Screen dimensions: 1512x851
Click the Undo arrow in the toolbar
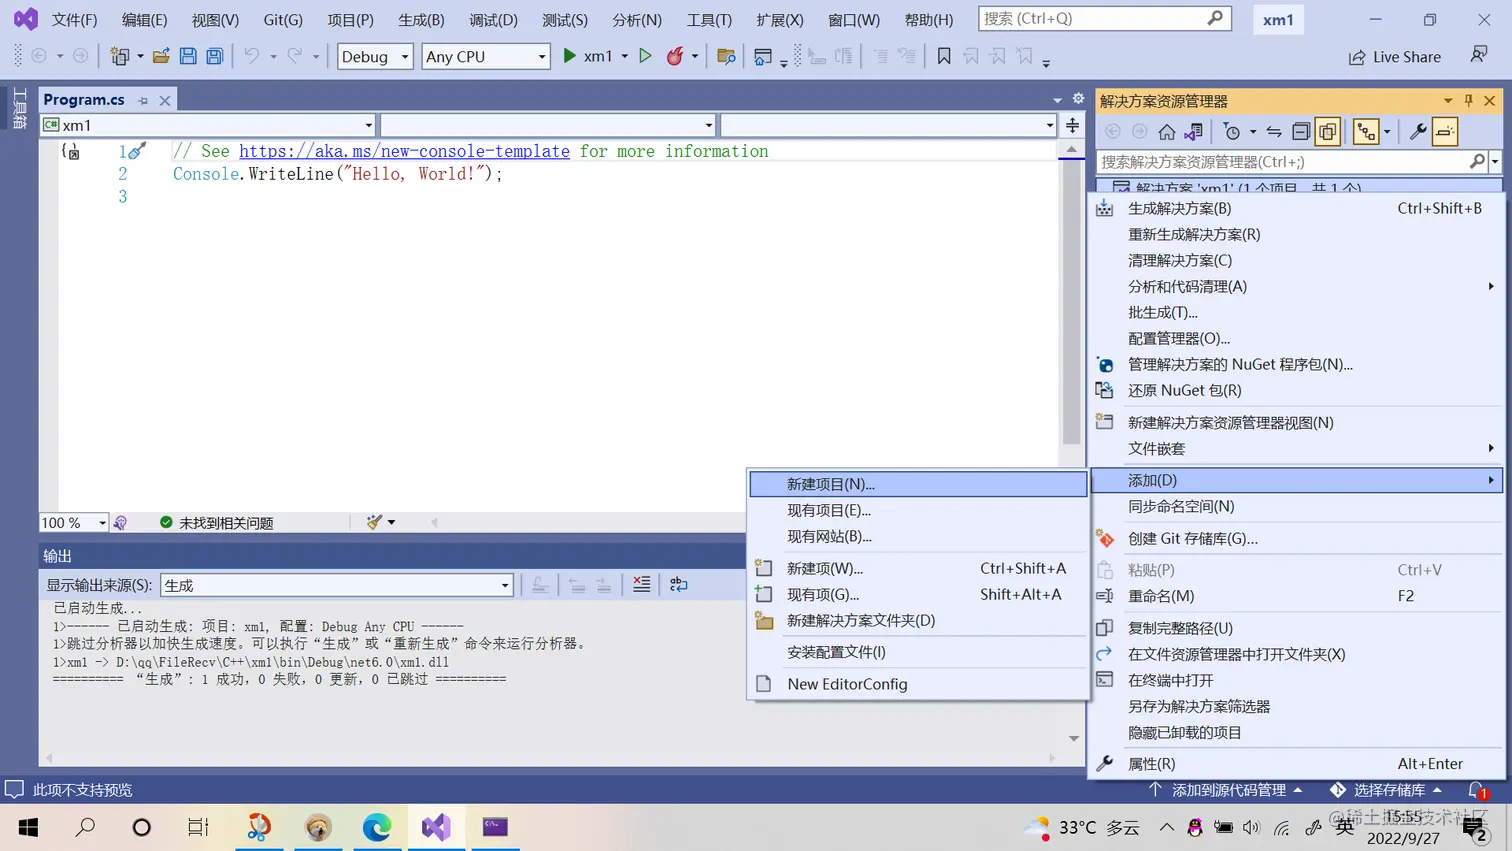coord(251,57)
